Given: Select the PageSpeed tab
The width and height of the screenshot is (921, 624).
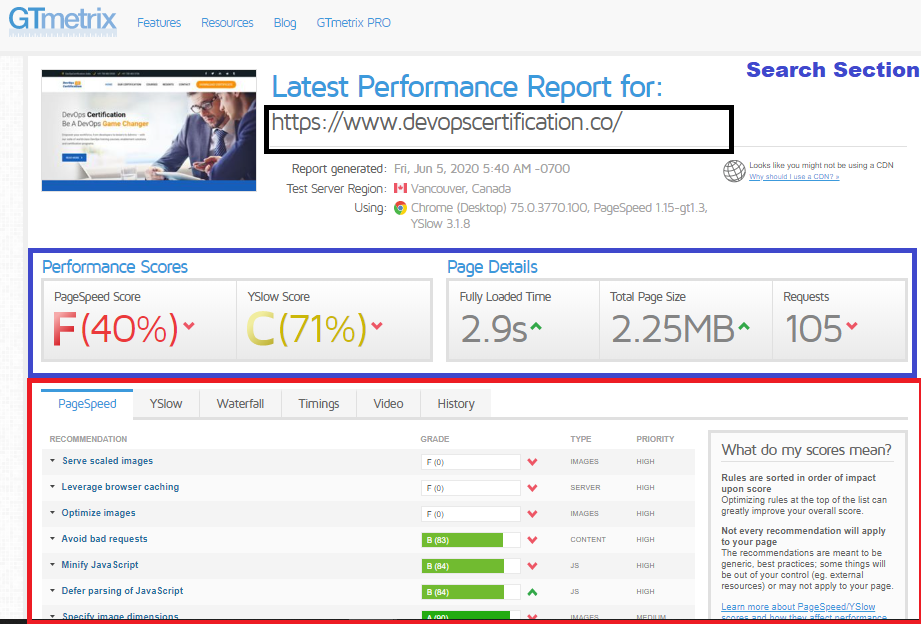Looking at the screenshot, I should coord(87,404).
